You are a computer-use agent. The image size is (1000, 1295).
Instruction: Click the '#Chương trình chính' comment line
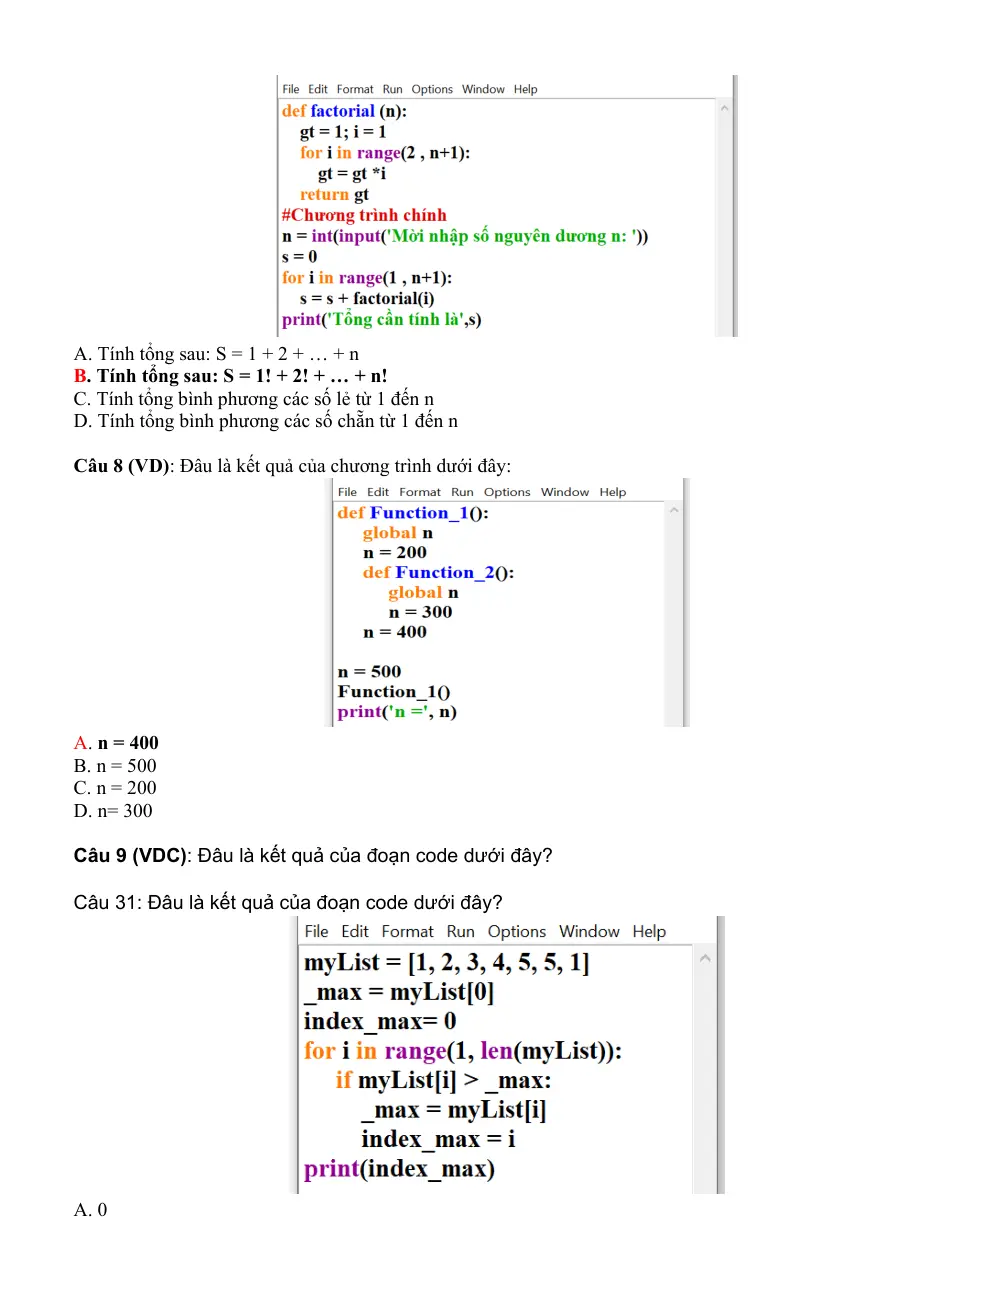pos(364,215)
